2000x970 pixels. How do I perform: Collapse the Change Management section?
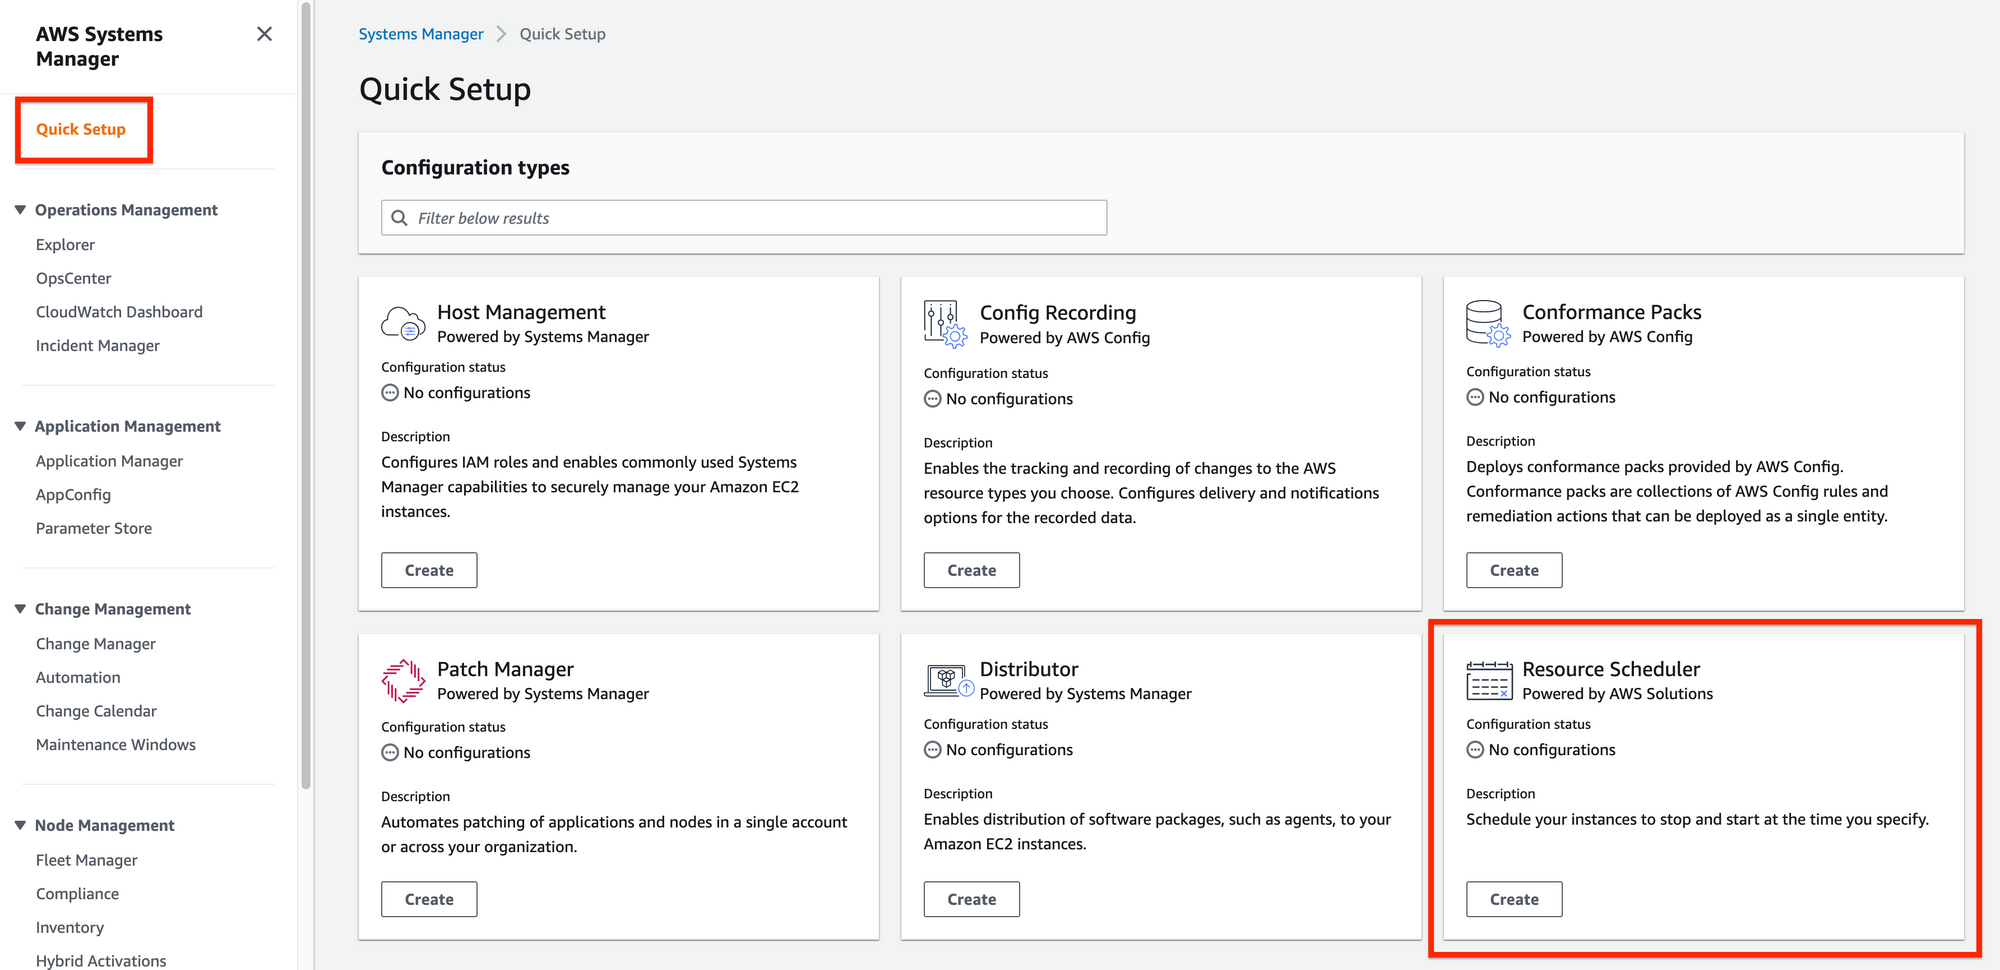click(20, 609)
